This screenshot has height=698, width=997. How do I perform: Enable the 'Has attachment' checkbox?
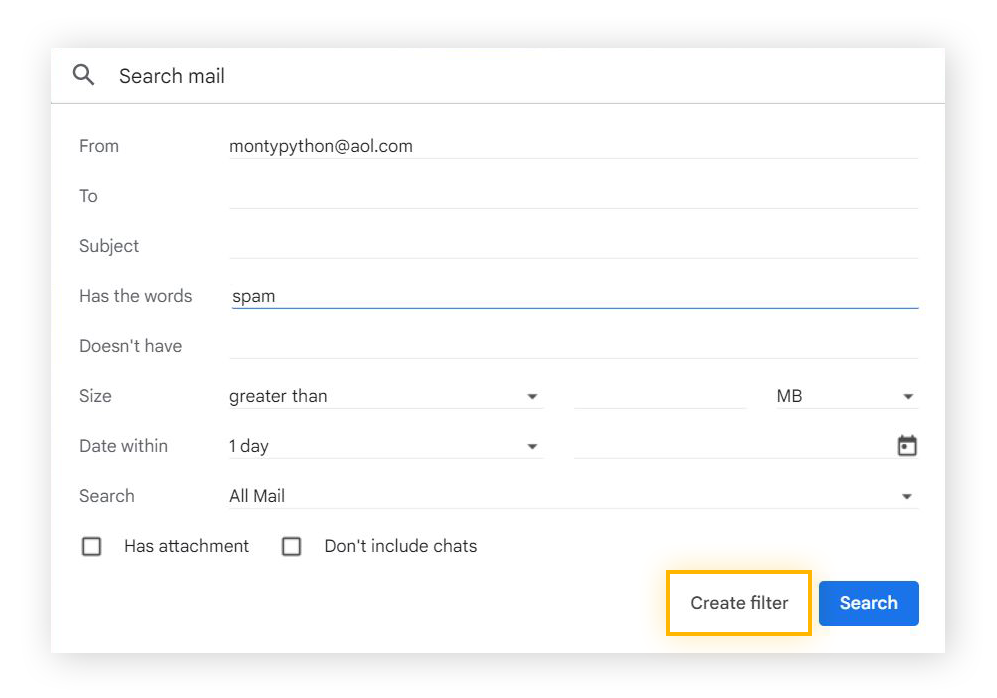click(x=92, y=546)
